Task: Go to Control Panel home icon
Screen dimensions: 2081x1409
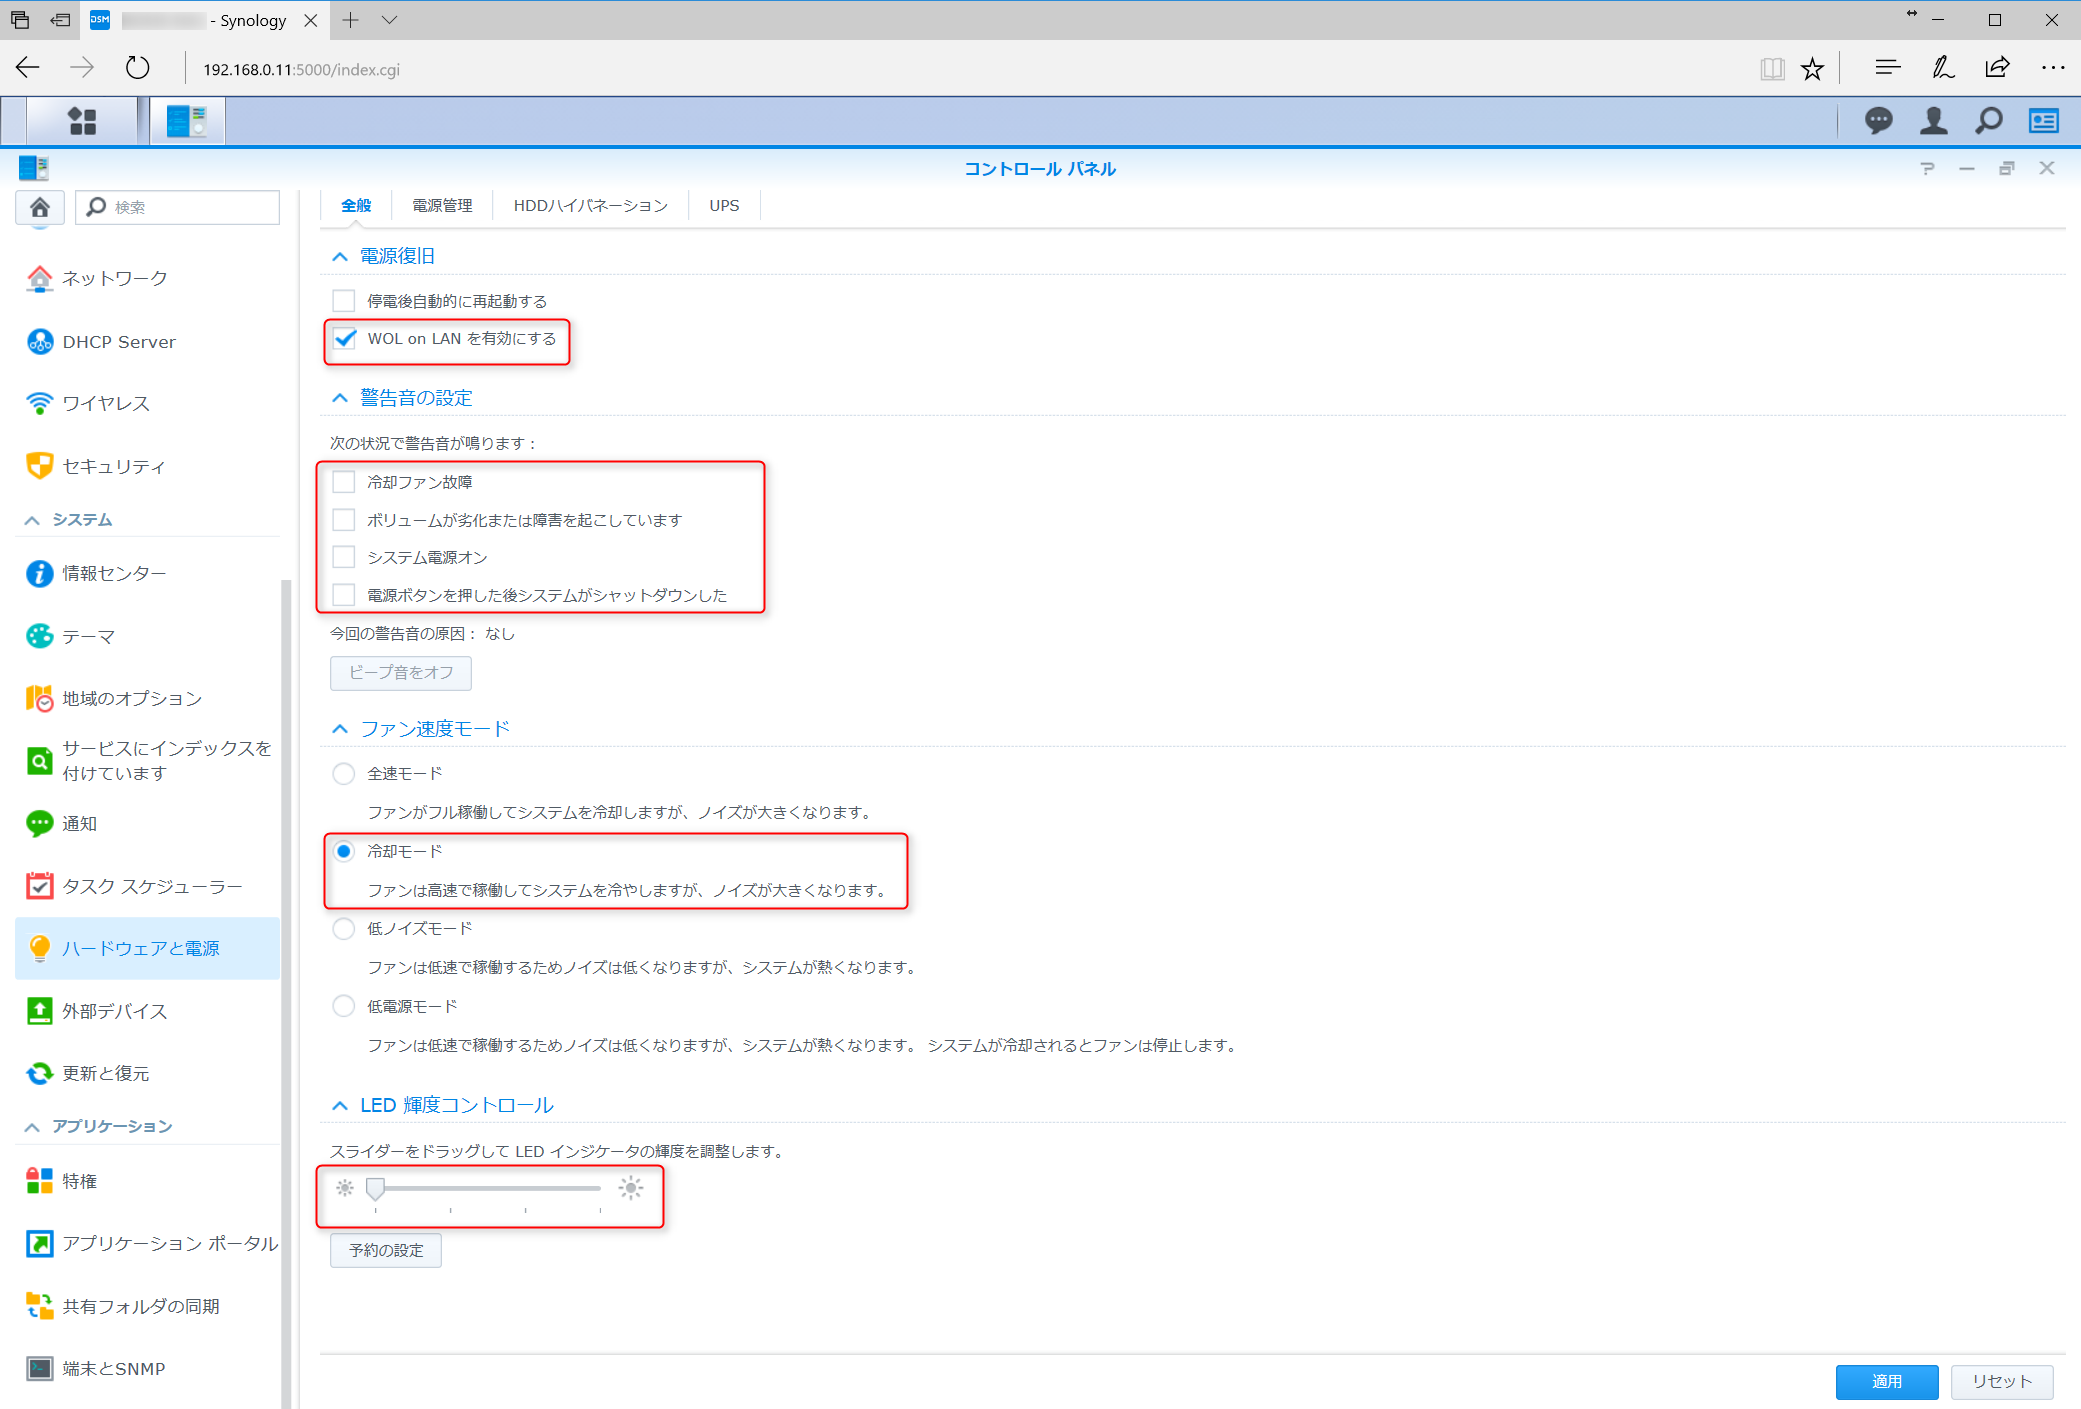Action: [x=40, y=207]
